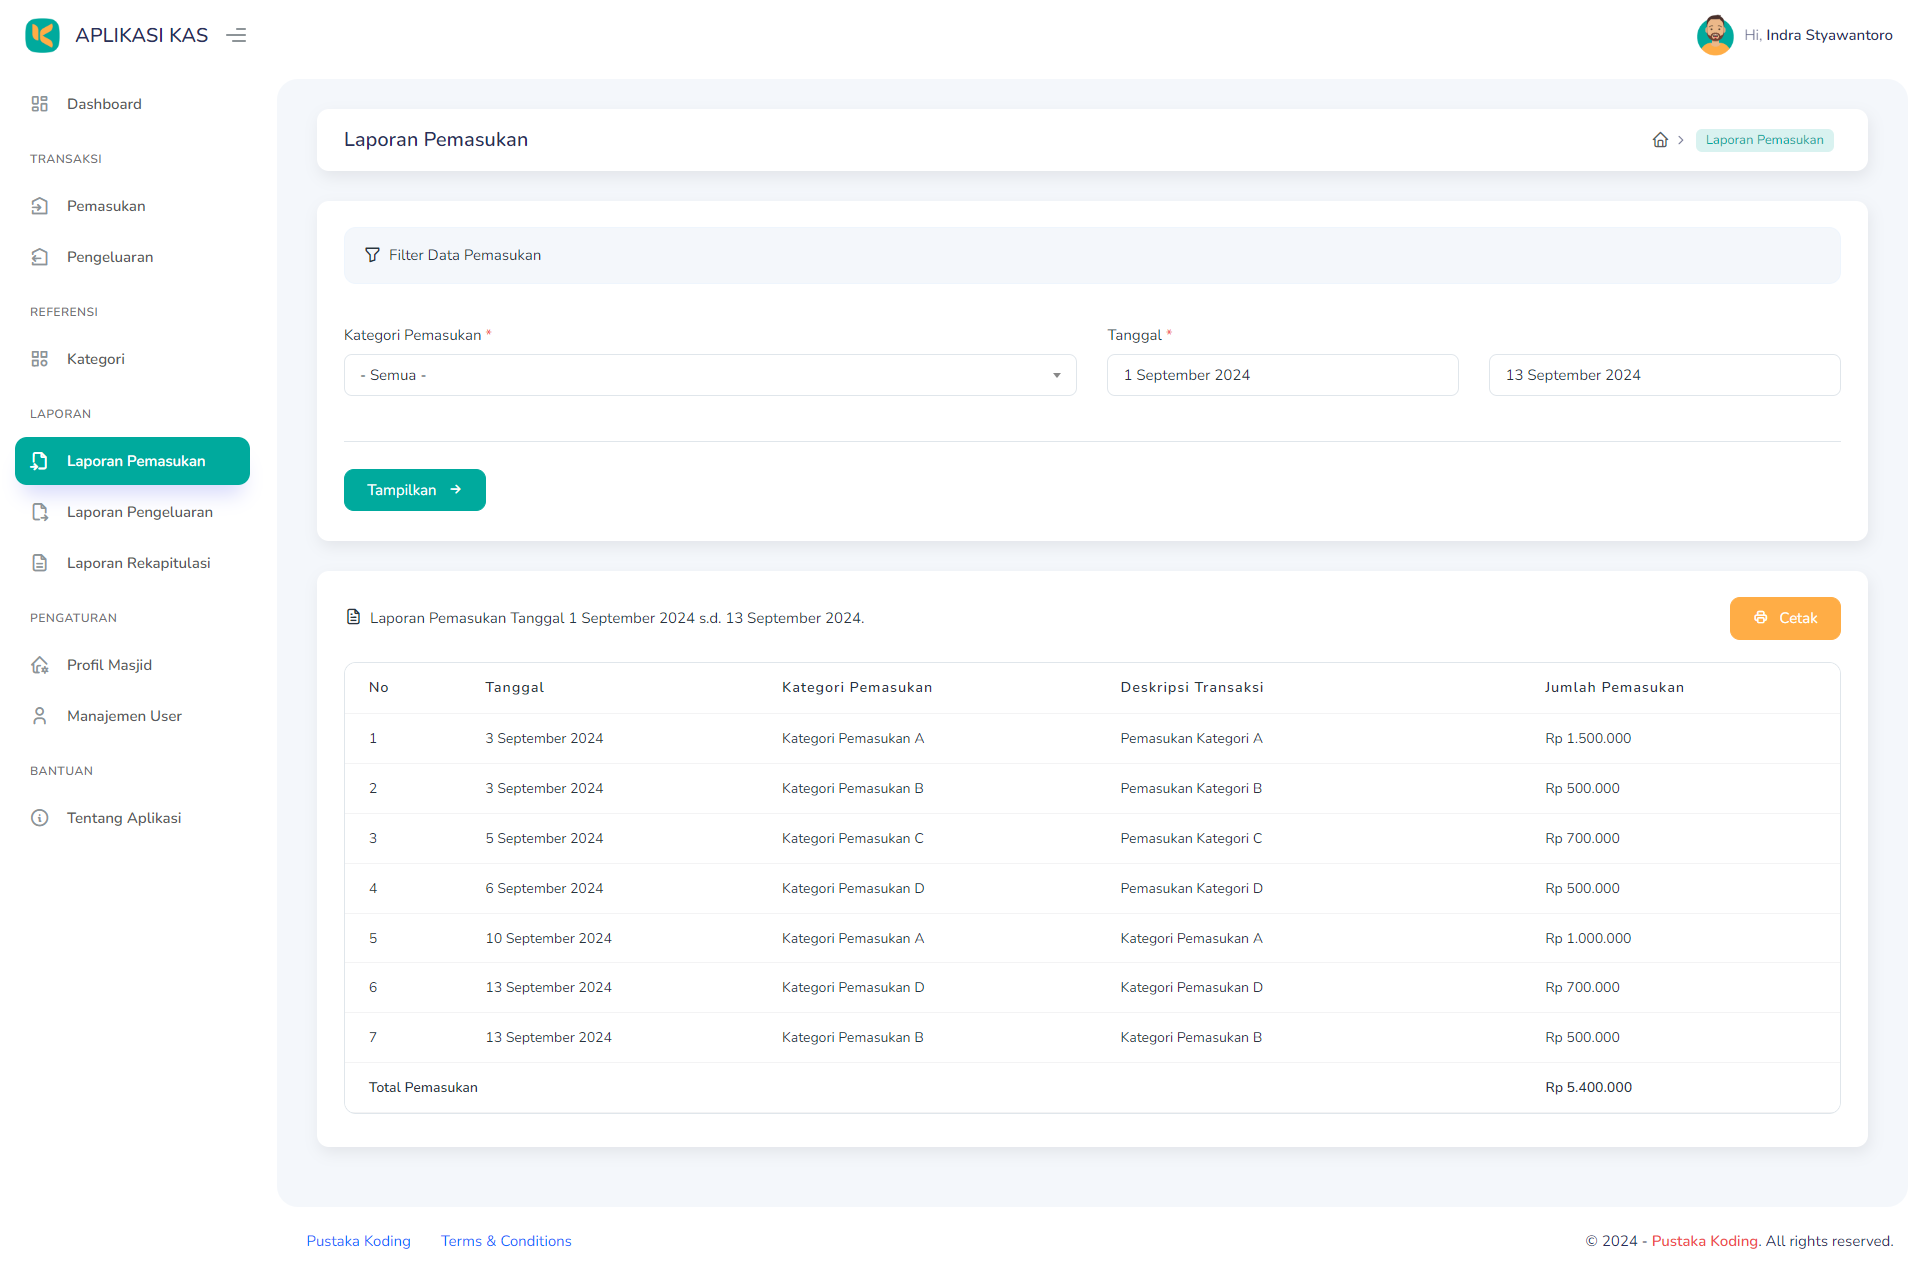This screenshot has height=1276, width=1920.
Task: Select the Pemasukan transaction icon in sidebar
Action: (40, 205)
